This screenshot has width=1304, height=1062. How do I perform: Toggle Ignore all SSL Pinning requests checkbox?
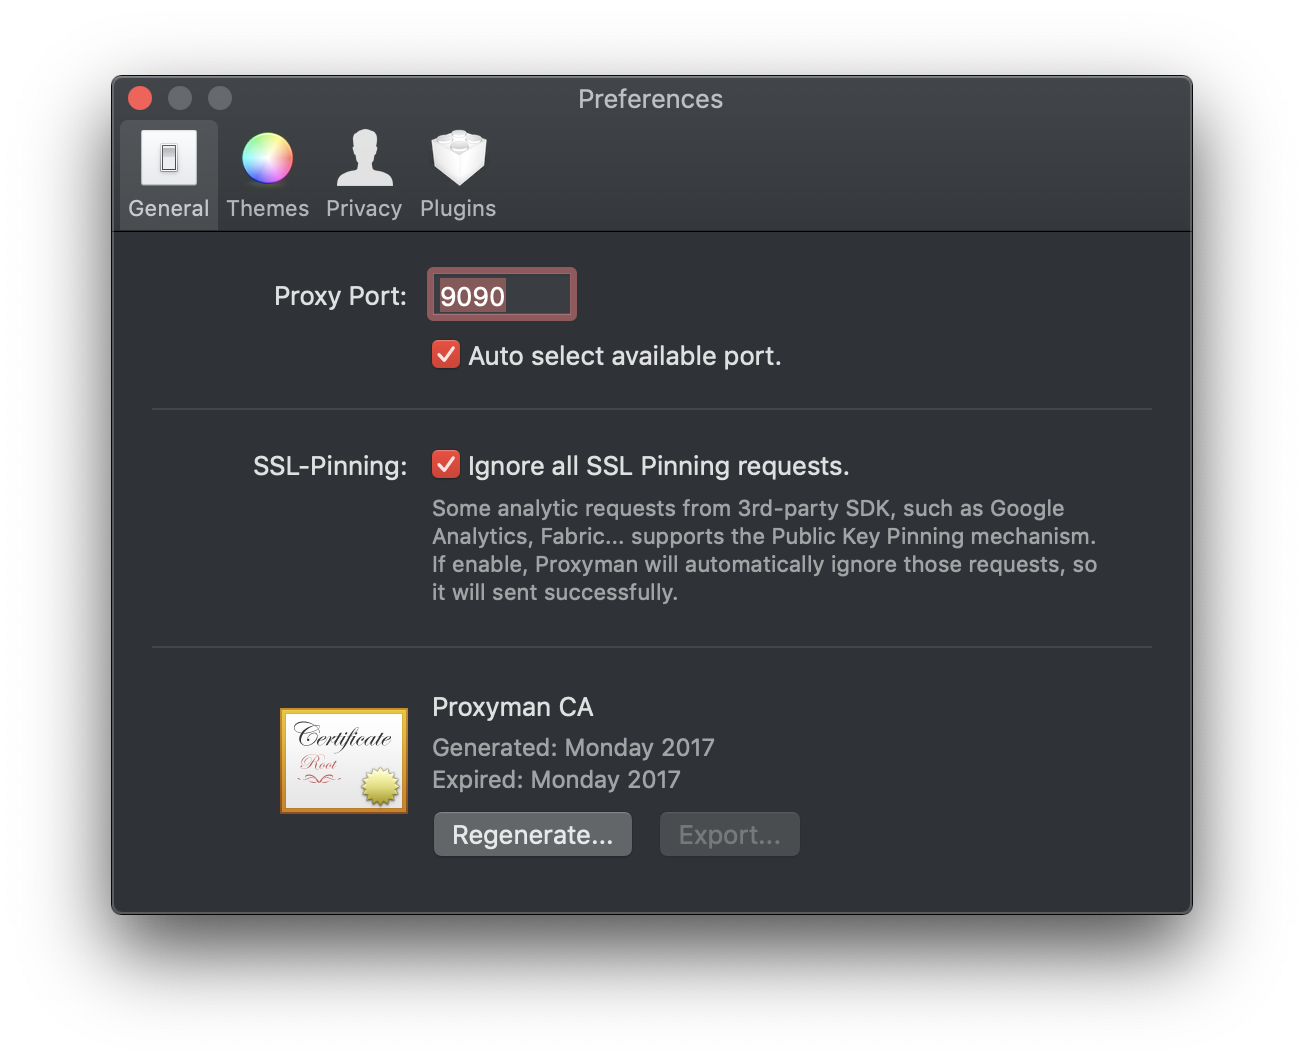pos(446,465)
